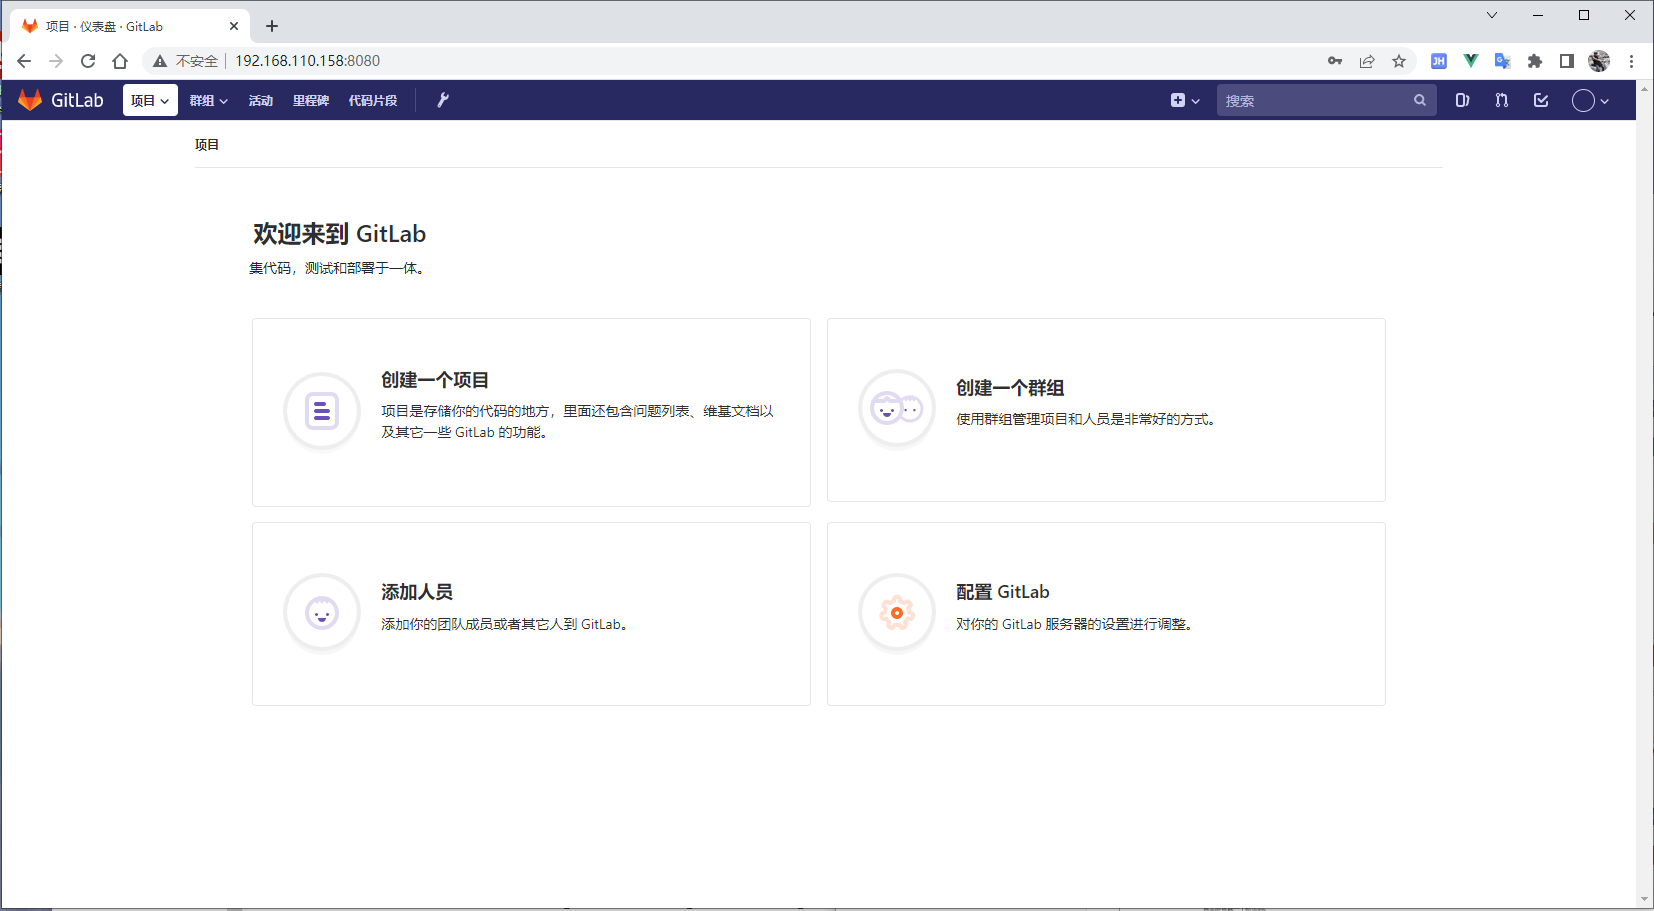This screenshot has width=1654, height=911.
Task: Open admin area wrench icon
Action: tap(443, 100)
